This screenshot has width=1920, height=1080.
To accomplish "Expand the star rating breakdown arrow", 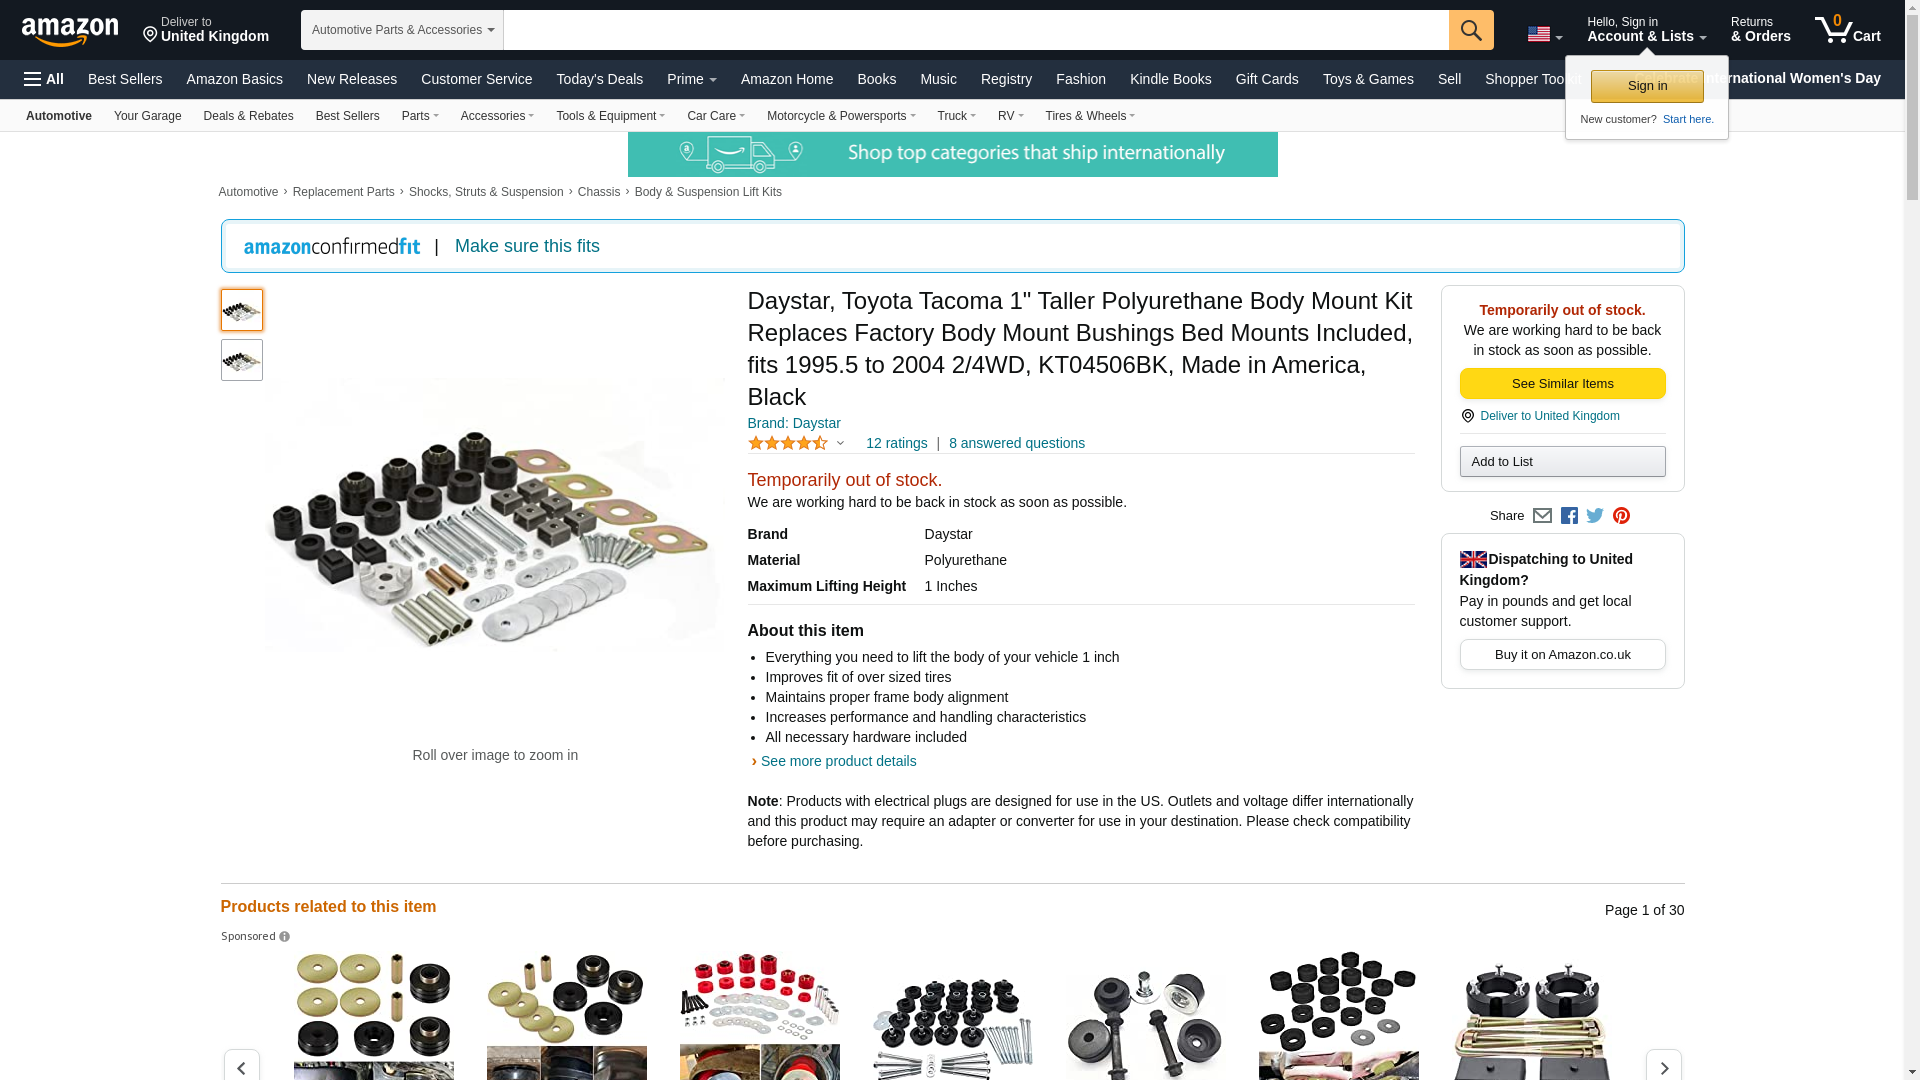I will tap(840, 443).
